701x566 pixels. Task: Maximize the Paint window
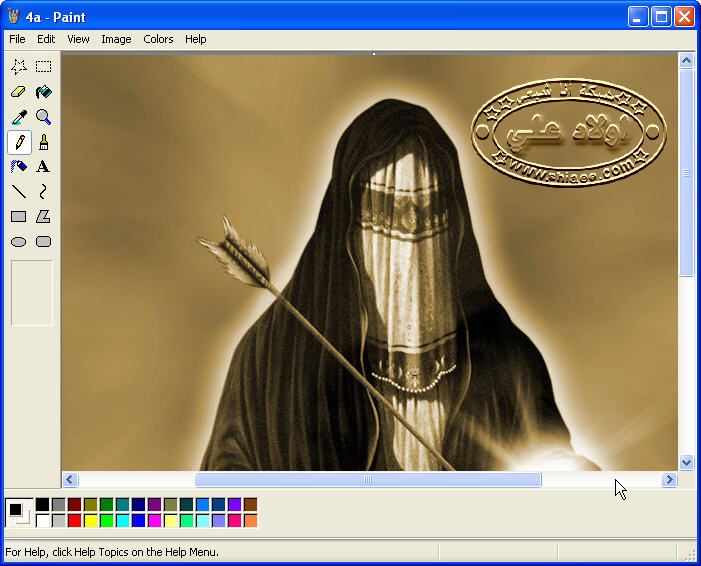(661, 17)
